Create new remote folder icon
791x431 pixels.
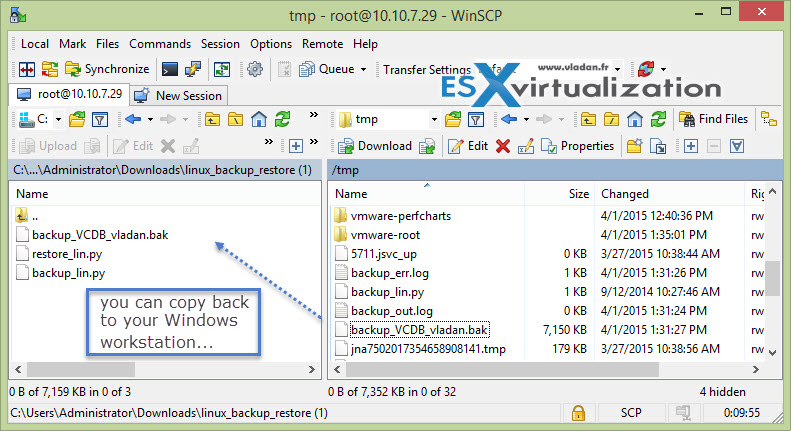pyautogui.click(x=635, y=146)
